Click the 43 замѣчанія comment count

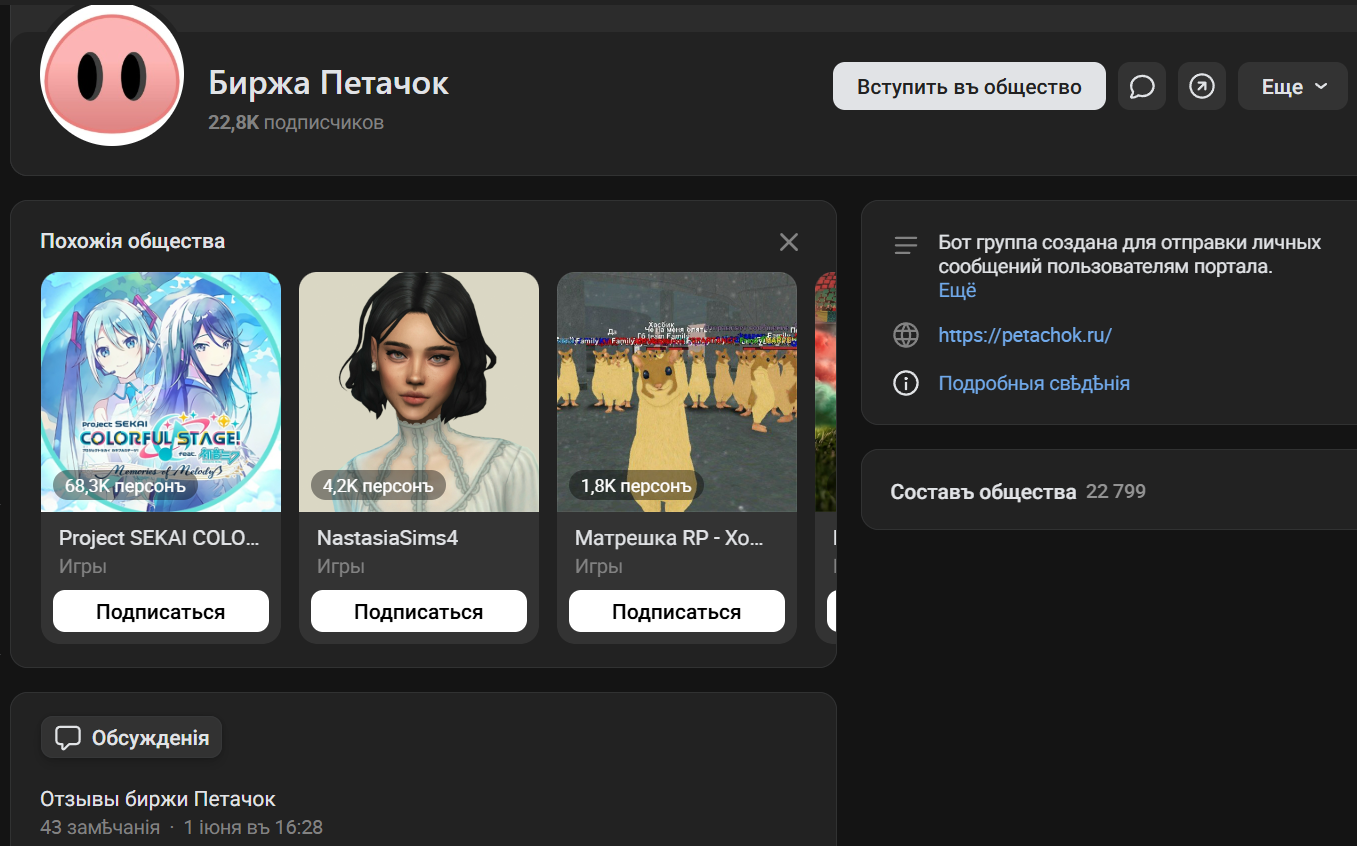click(100, 828)
